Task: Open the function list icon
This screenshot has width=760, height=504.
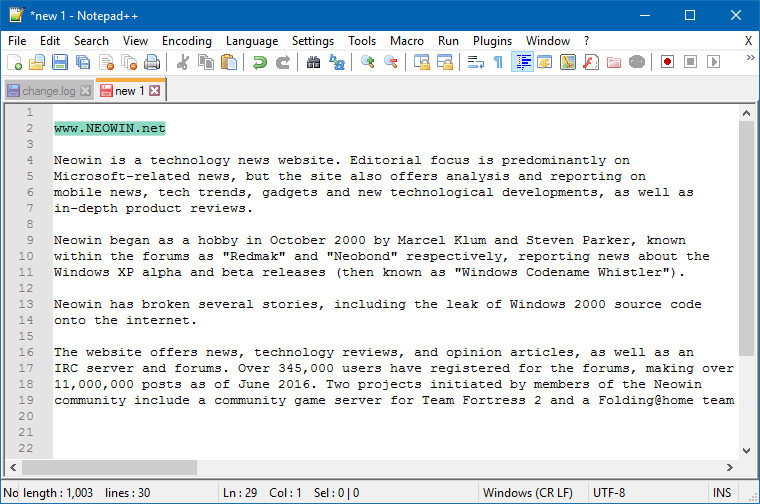Action: (x=590, y=62)
